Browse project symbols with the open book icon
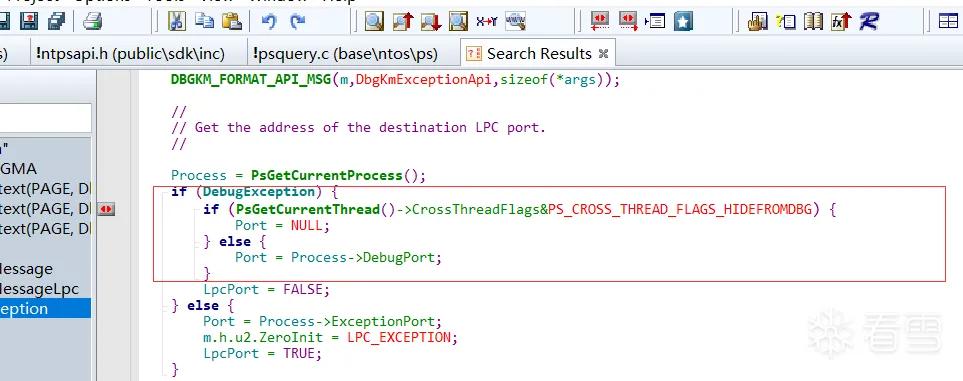Viewport: 963px width, 381px height. 813,22
